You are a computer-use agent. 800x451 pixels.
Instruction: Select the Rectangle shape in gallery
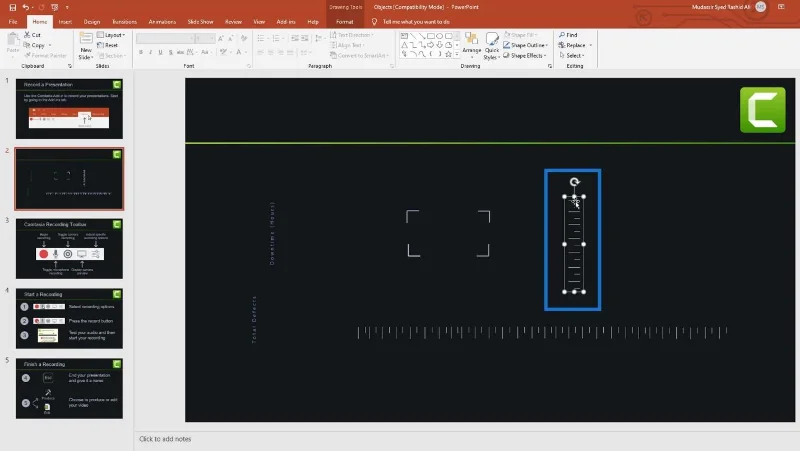pyautogui.click(x=431, y=36)
